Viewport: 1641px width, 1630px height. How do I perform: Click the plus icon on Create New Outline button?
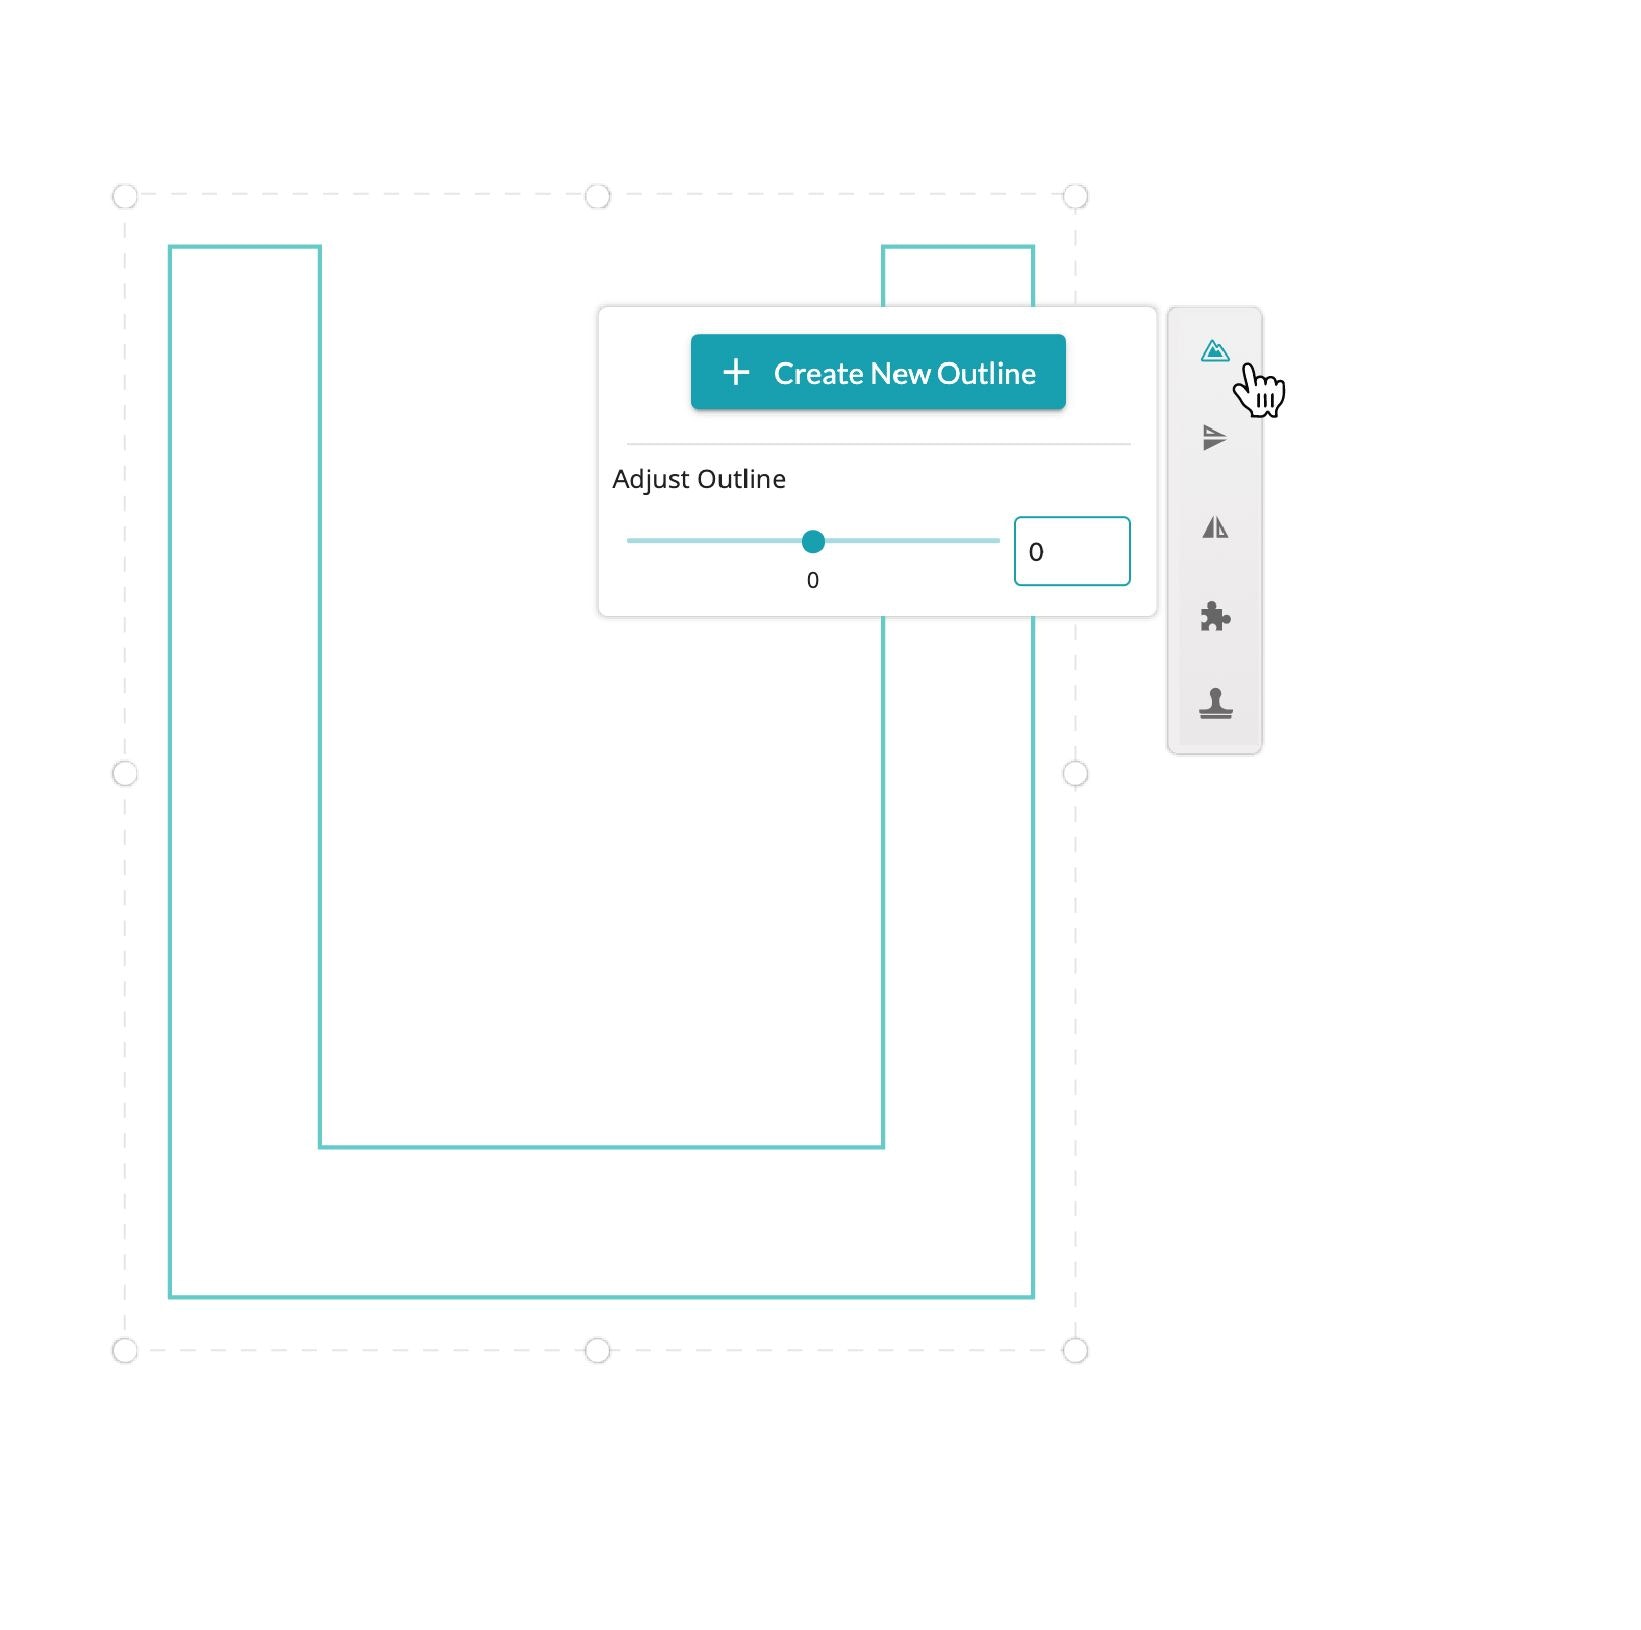pyautogui.click(x=737, y=372)
